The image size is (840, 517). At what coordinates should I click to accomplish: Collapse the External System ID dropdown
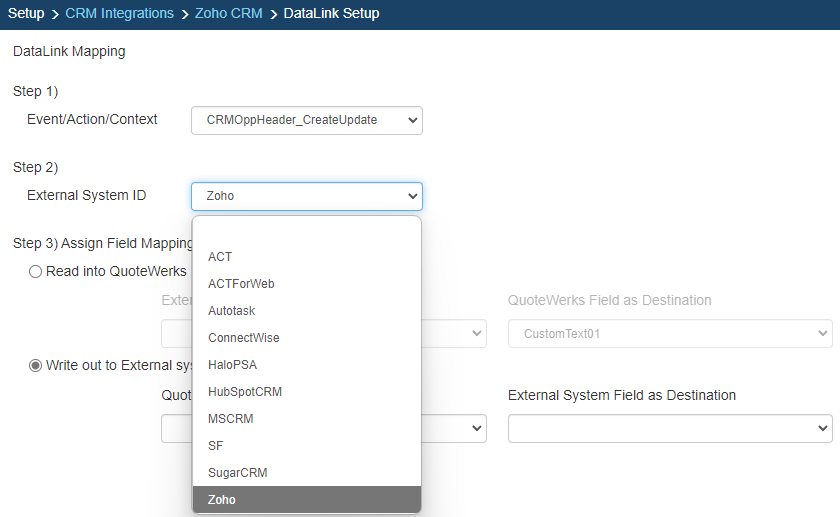point(306,196)
